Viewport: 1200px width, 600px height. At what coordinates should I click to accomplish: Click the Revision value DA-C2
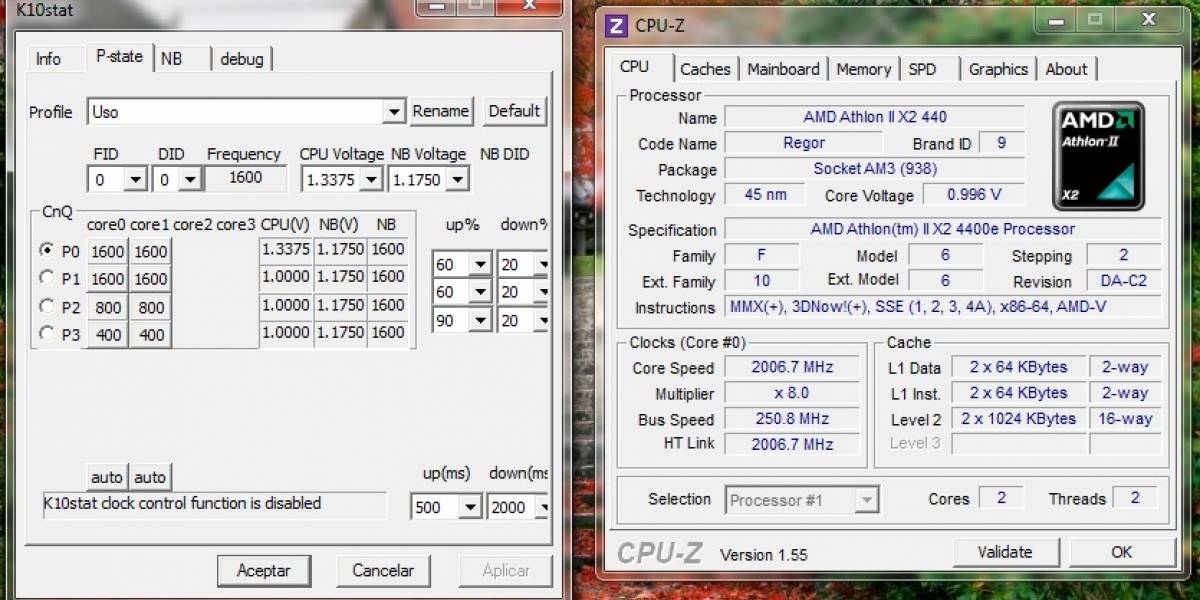point(1124,282)
